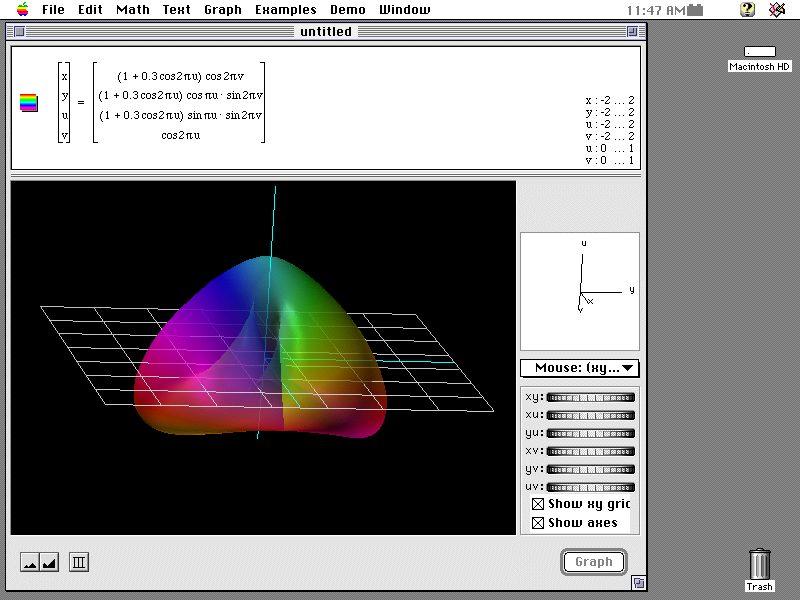Toggle the Show xy grid checkbox
The image size is (800, 600).
(537, 504)
